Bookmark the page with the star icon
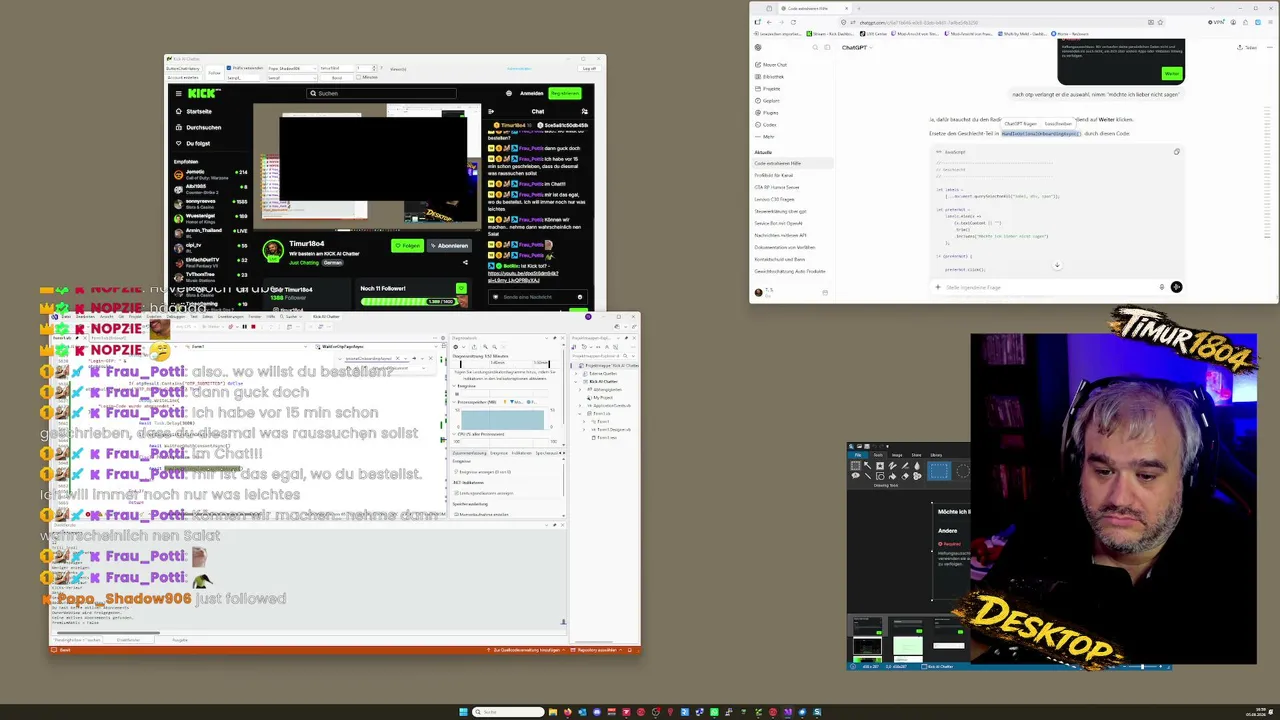Viewport: 1280px width, 720px height. coord(1160,22)
